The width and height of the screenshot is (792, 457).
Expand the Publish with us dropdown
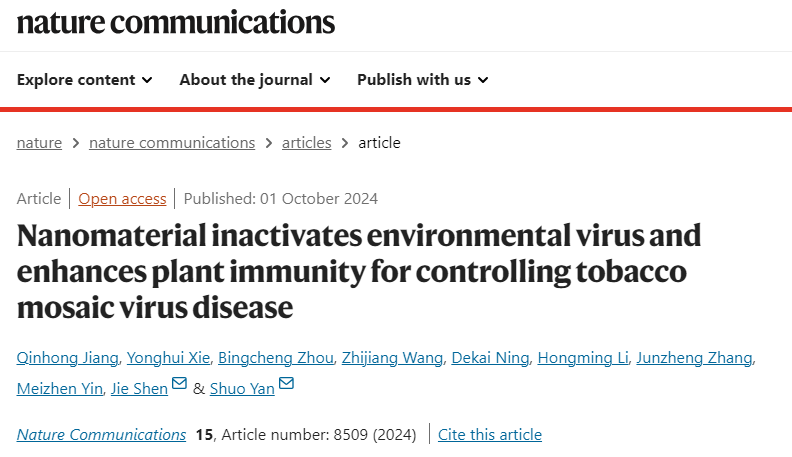(x=423, y=80)
